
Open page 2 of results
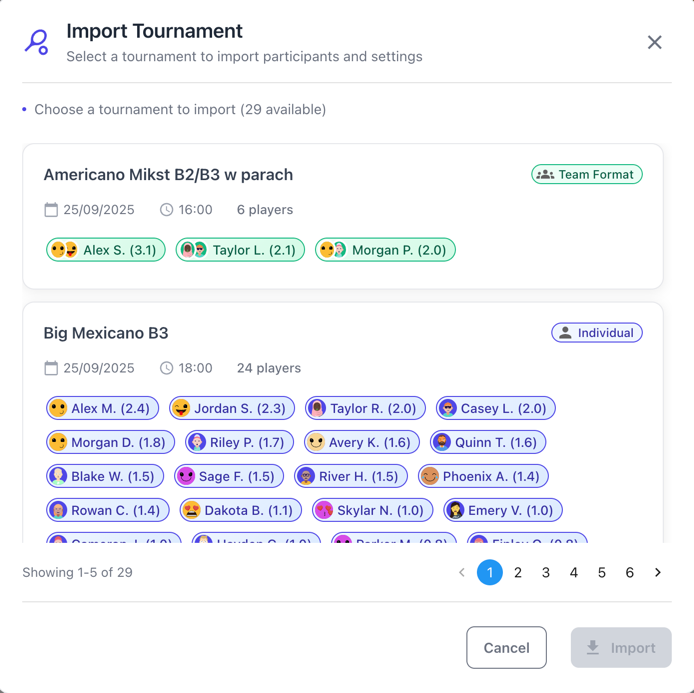click(x=518, y=573)
